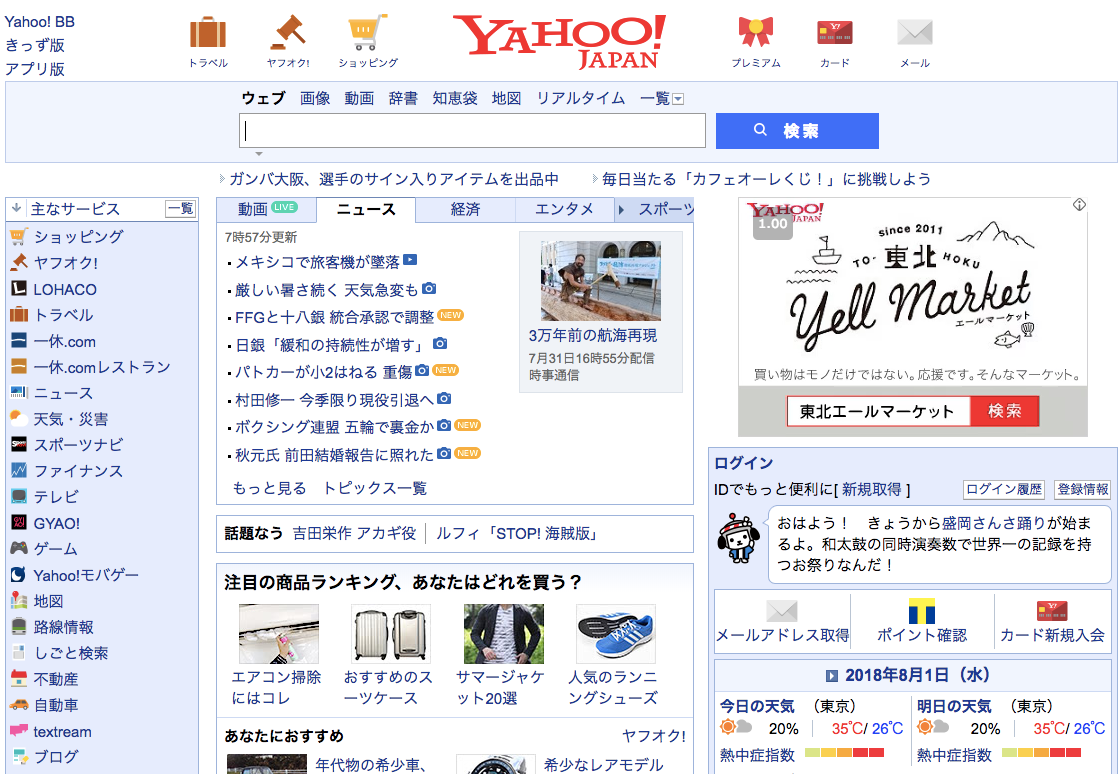Select the リアルタイム search category
The width and height of the screenshot is (1118, 774).
(x=580, y=98)
